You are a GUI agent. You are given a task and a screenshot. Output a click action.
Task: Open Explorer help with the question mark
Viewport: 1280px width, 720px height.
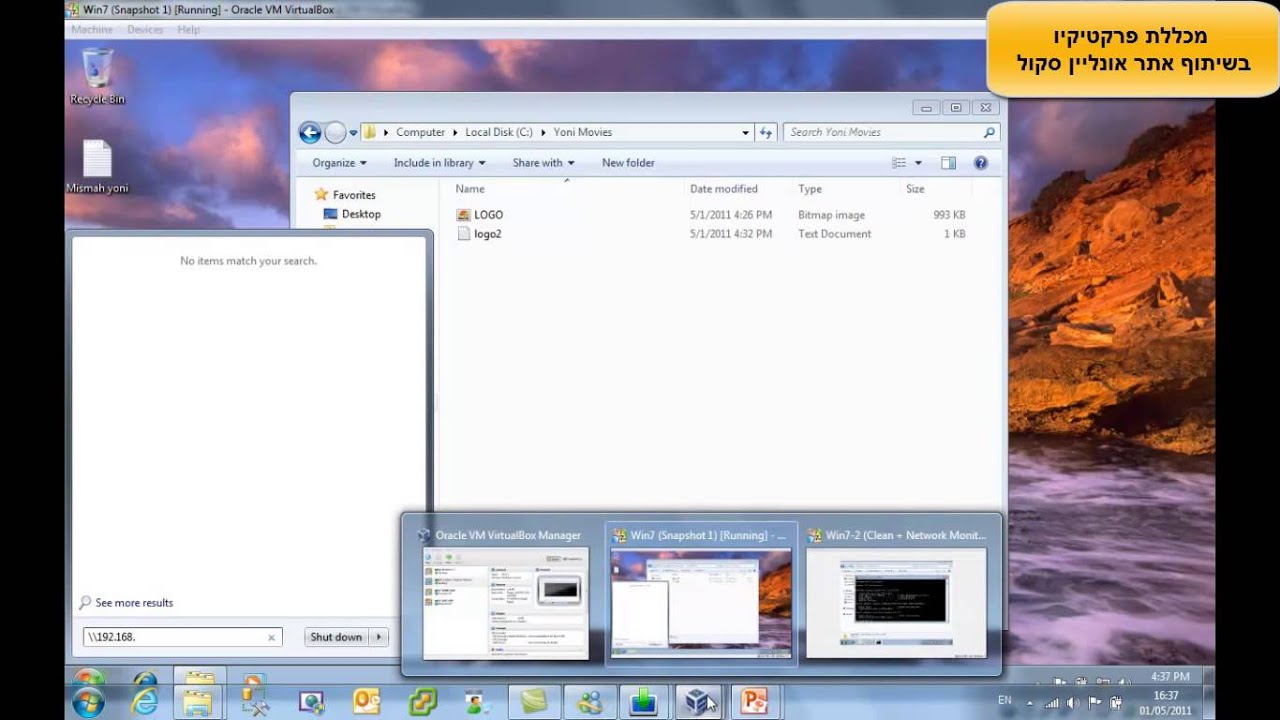(x=981, y=163)
